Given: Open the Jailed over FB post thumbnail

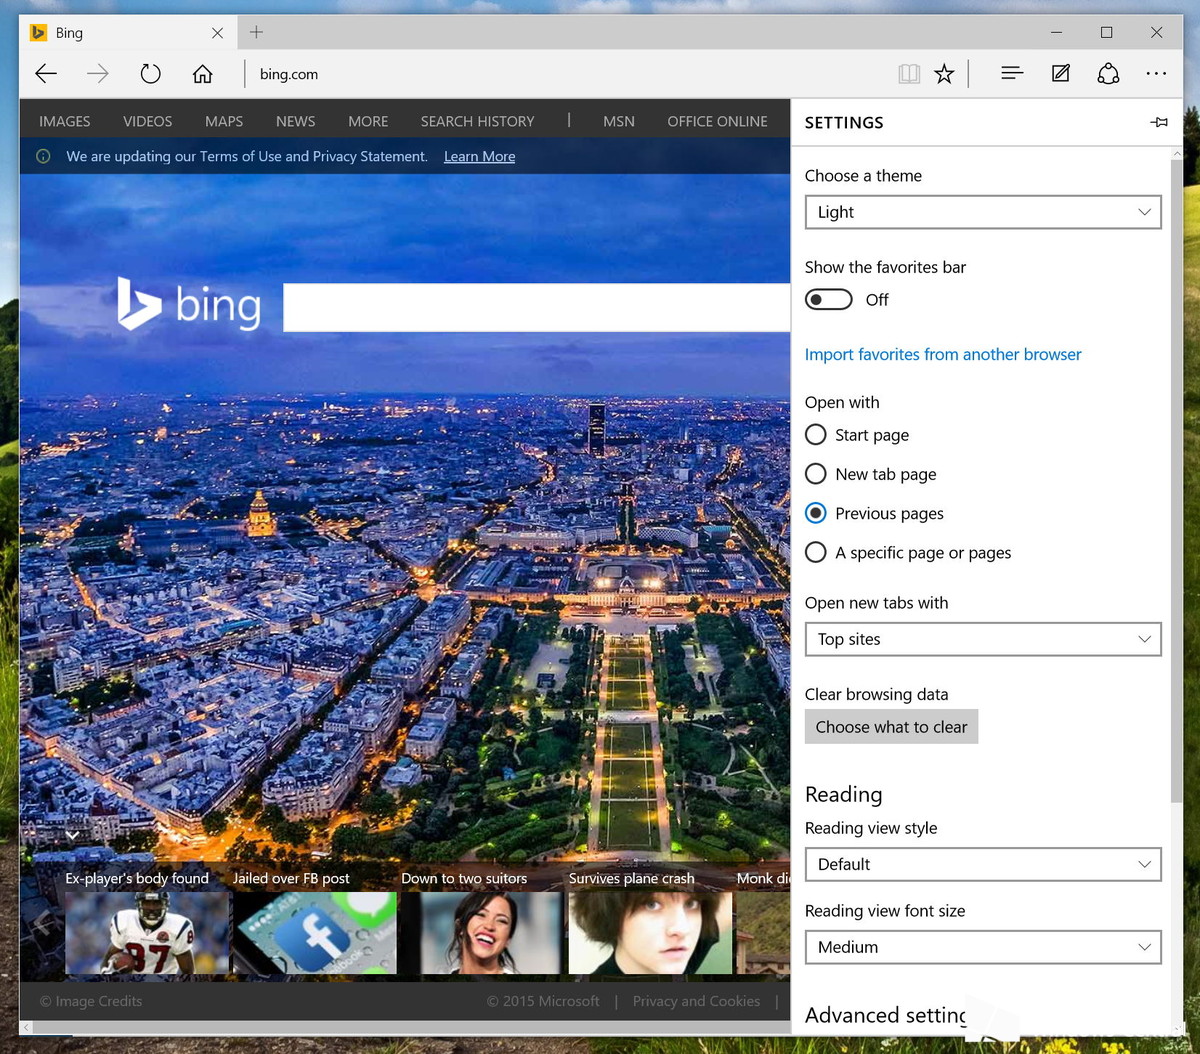Looking at the screenshot, I should [x=315, y=932].
